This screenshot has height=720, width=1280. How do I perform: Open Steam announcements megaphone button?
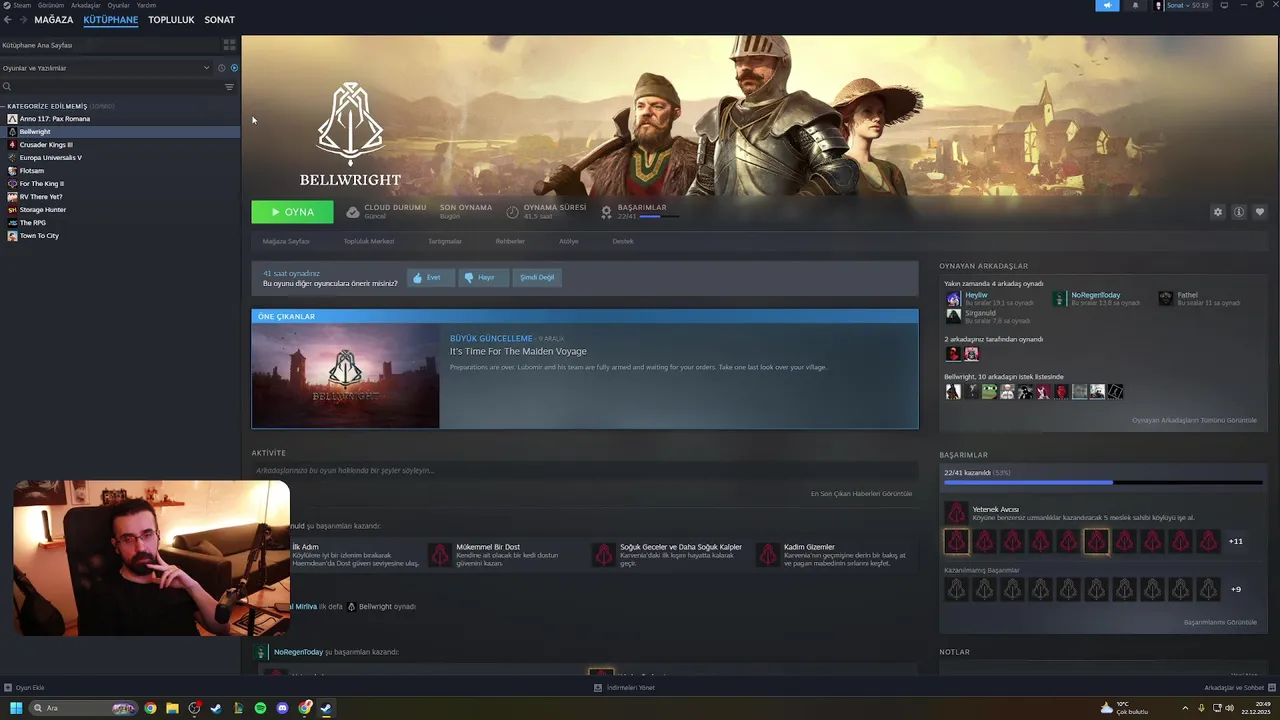[x=1106, y=5]
